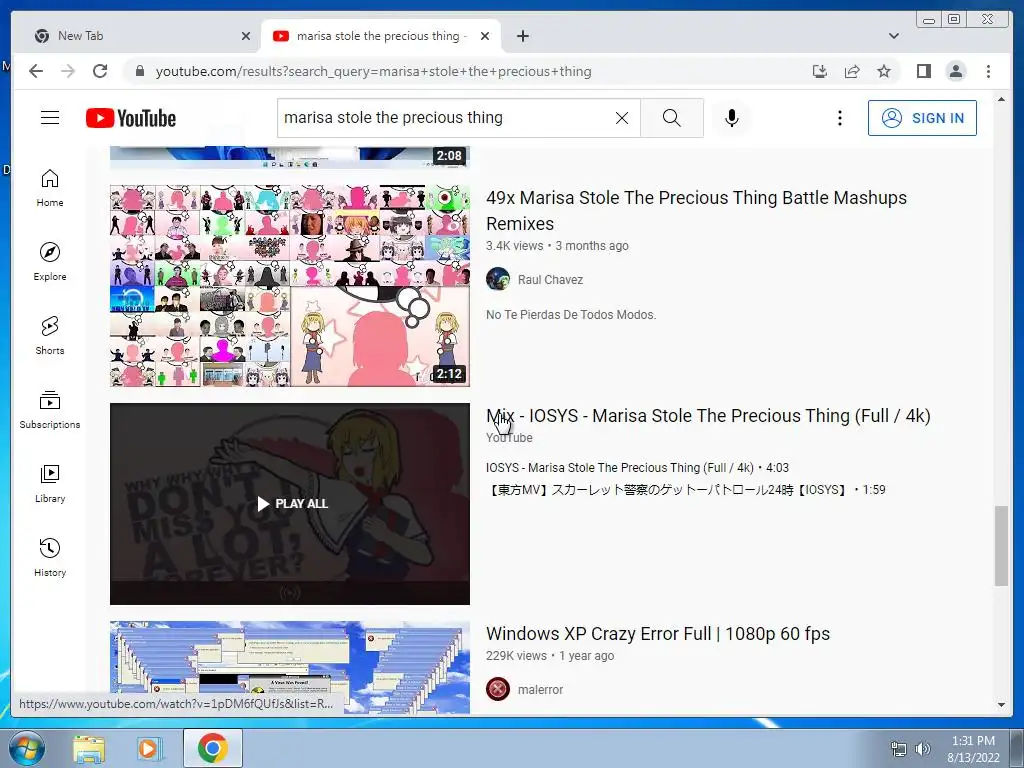Open Windows Explorer from the taskbar
This screenshot has height=768, width=1024.
(89, 748)
